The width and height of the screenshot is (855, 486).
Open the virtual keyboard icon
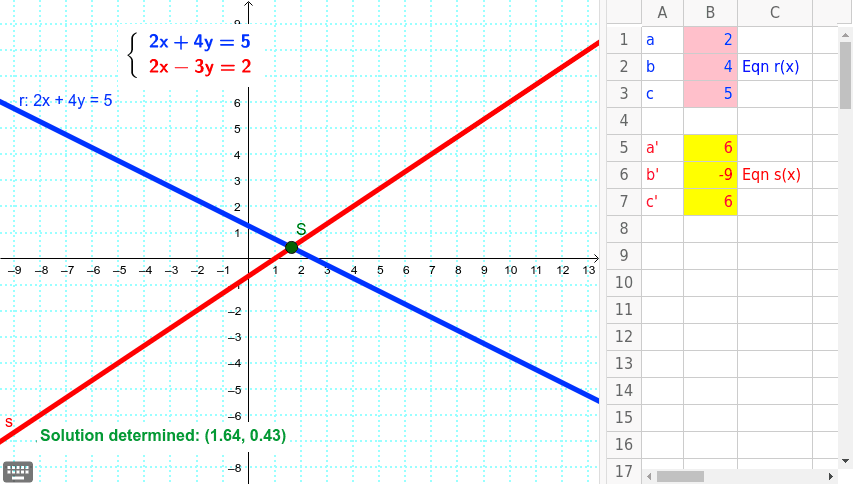[18, 472]
